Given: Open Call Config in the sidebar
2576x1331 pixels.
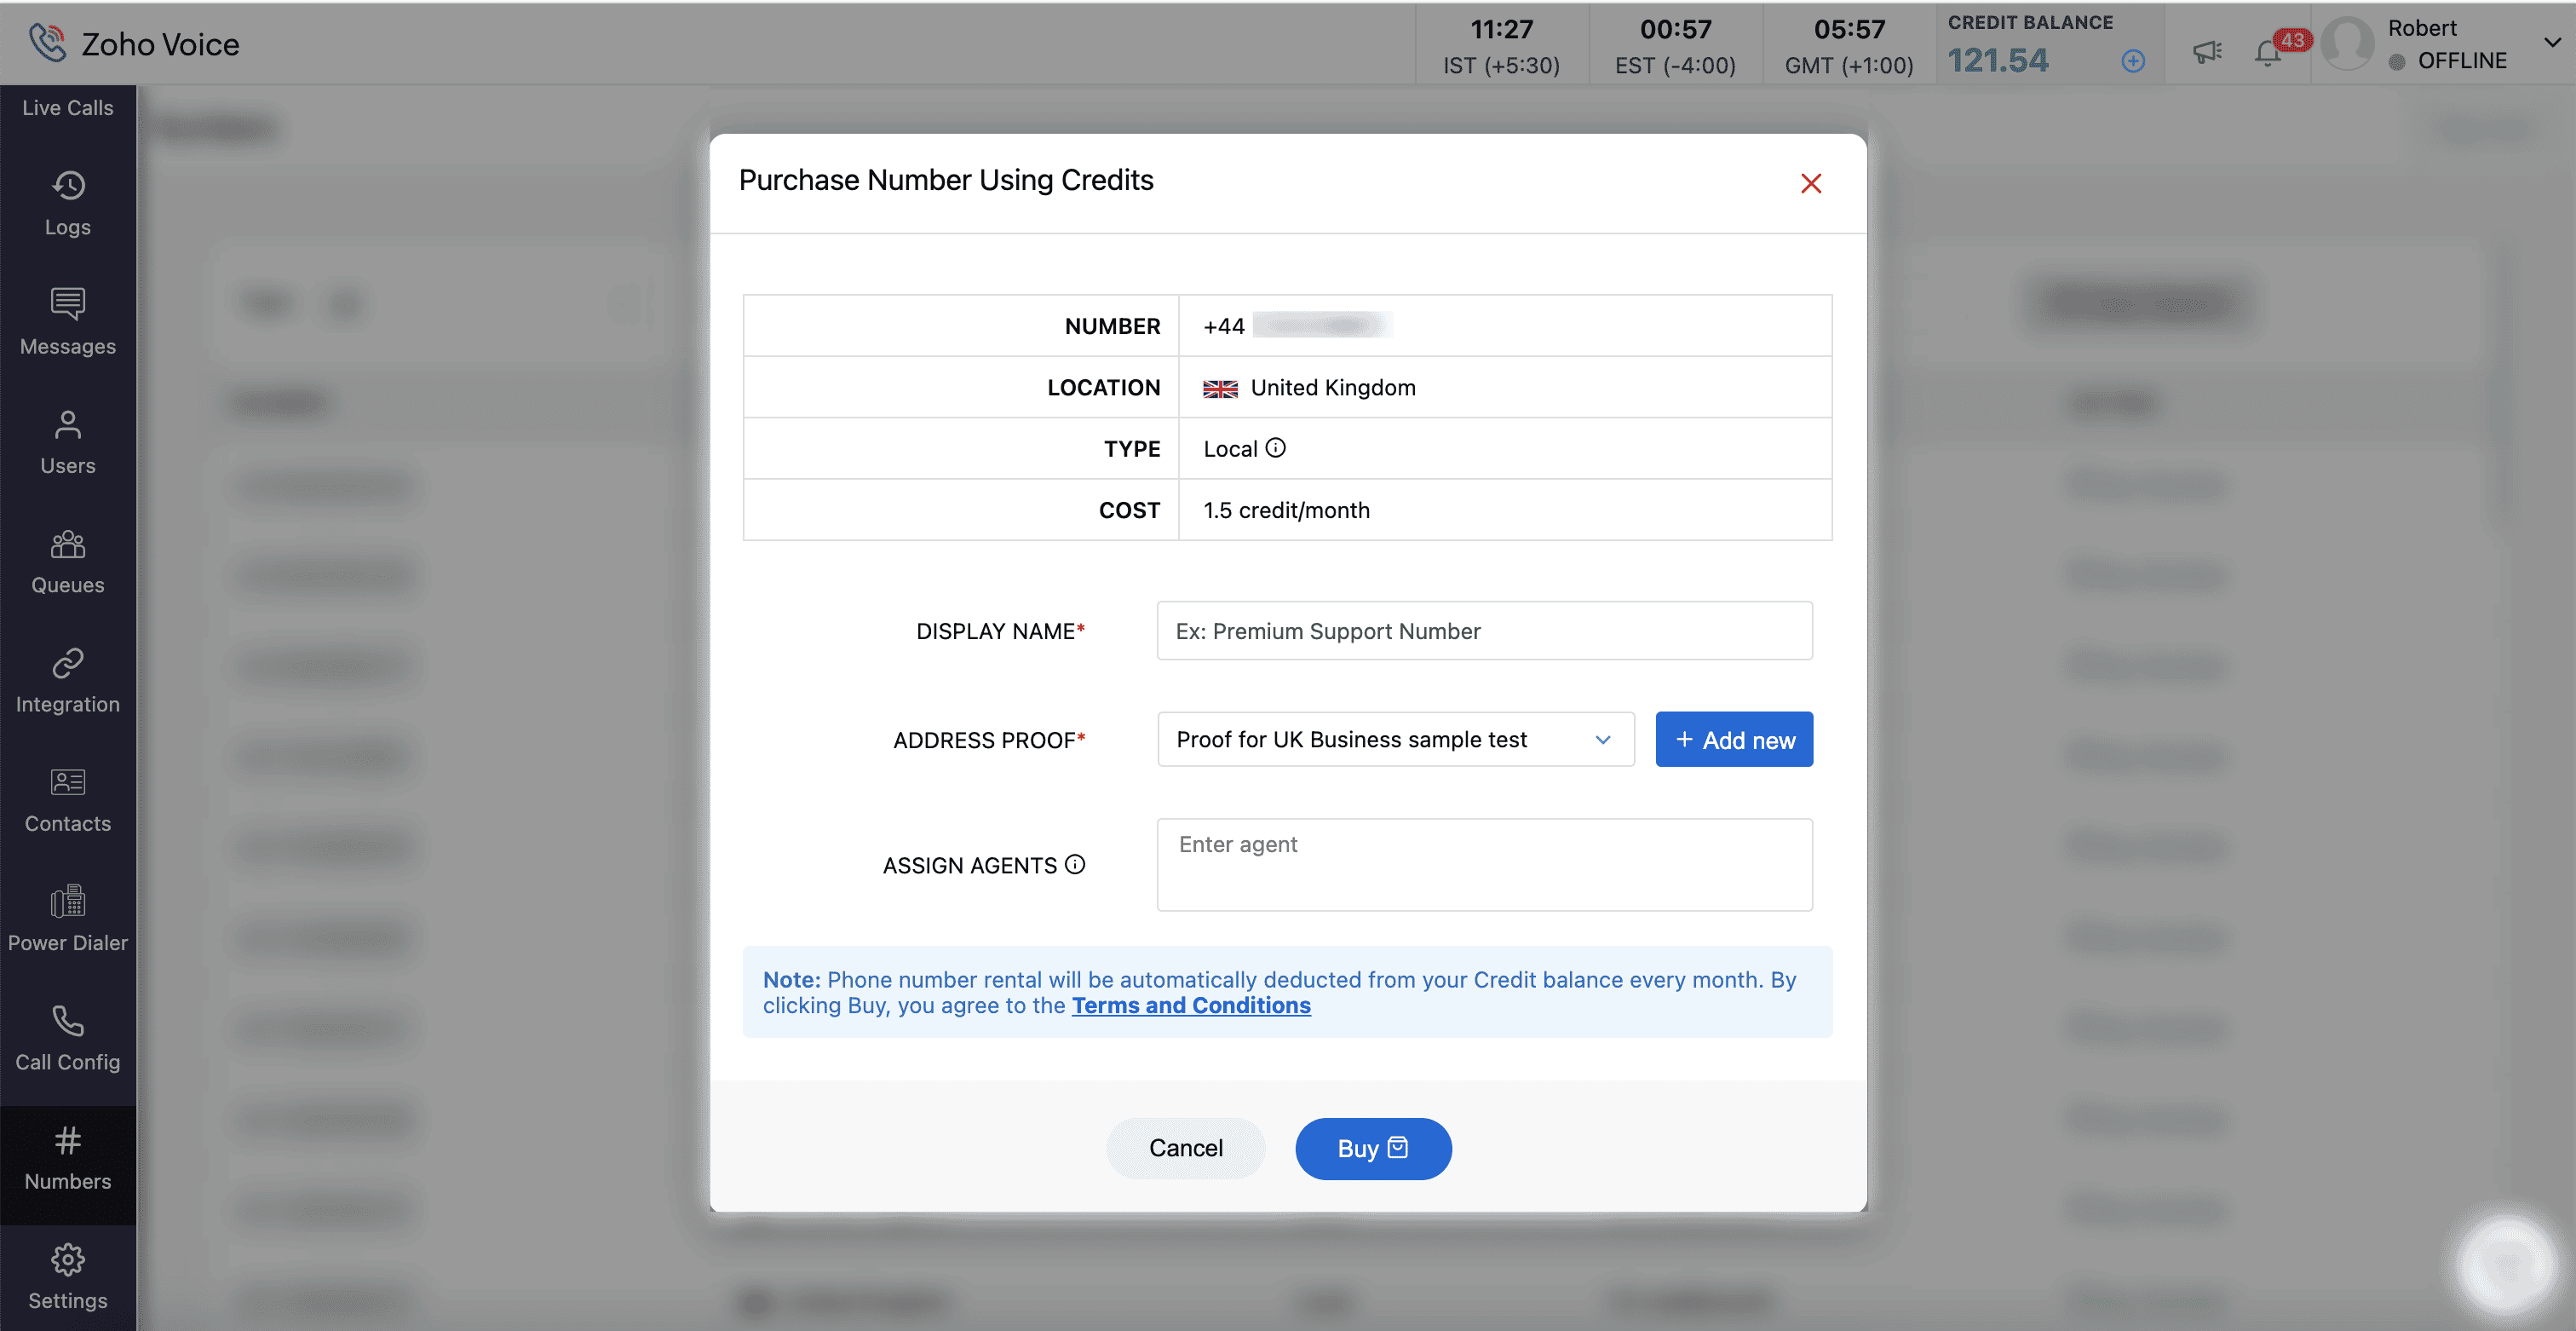Looking at the screenshot, I should [x=68, y=1038].
